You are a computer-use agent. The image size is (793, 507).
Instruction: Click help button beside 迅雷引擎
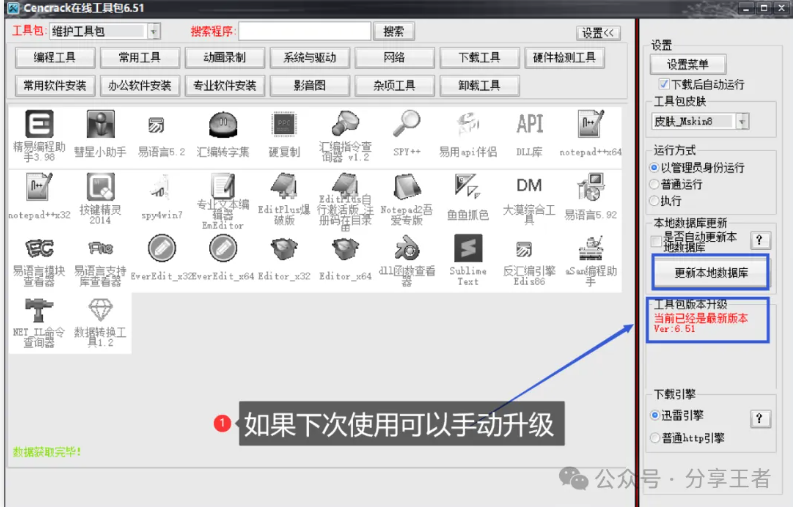pos(759,418)
